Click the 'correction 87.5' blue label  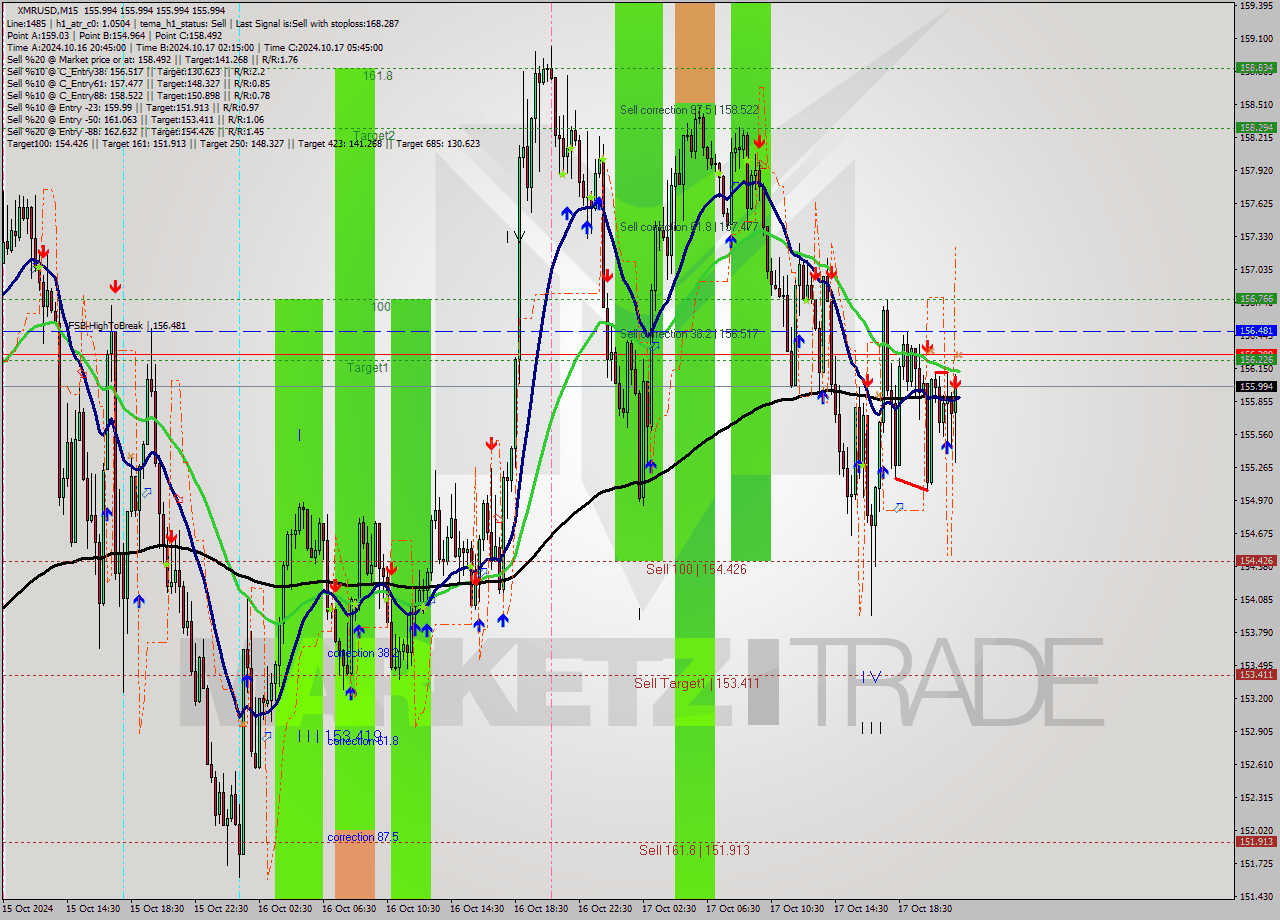click(x=362, y=837)
